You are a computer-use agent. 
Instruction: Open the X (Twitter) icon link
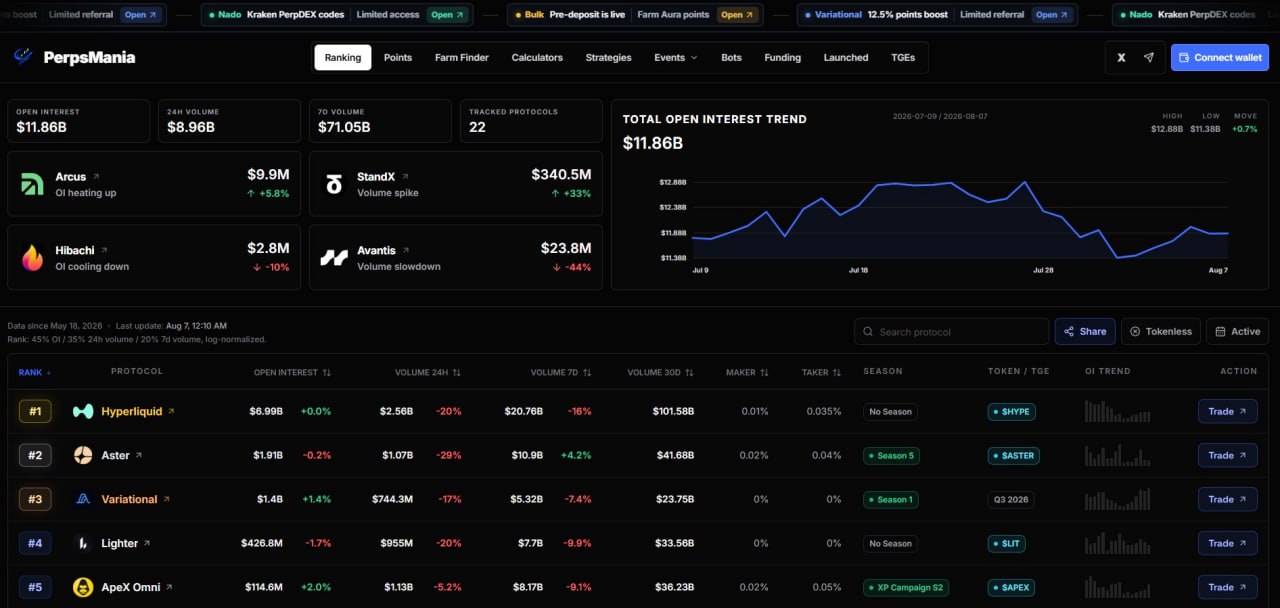tap(1121, 58)
